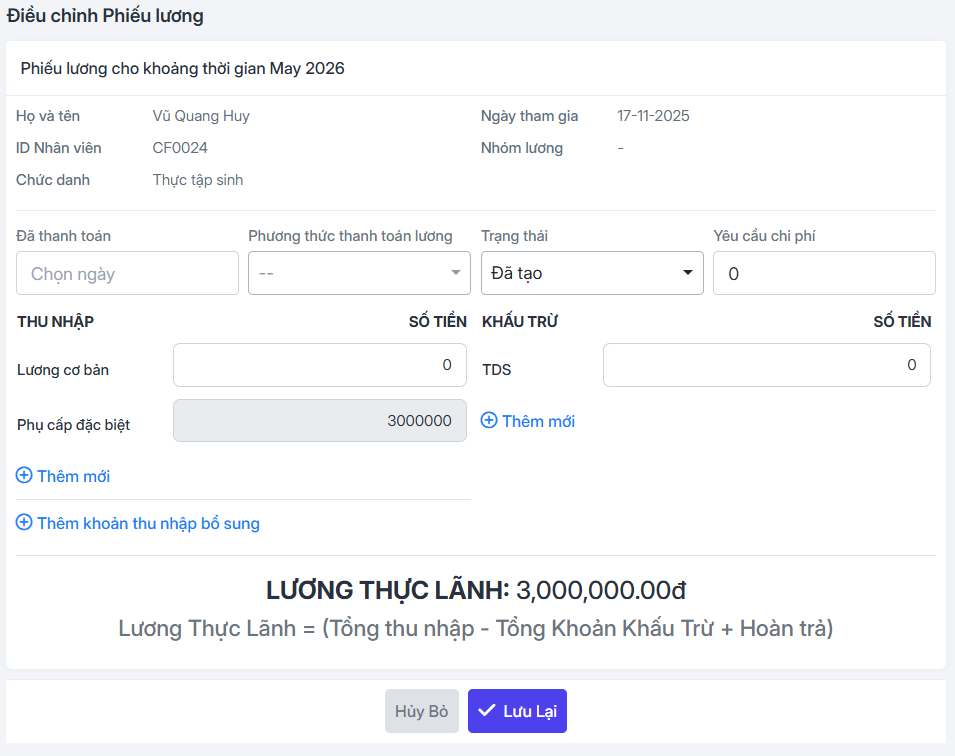Click the Lương cơ bản amount field
Viewport: 955px width, 756px height.
tap(320, 365)
